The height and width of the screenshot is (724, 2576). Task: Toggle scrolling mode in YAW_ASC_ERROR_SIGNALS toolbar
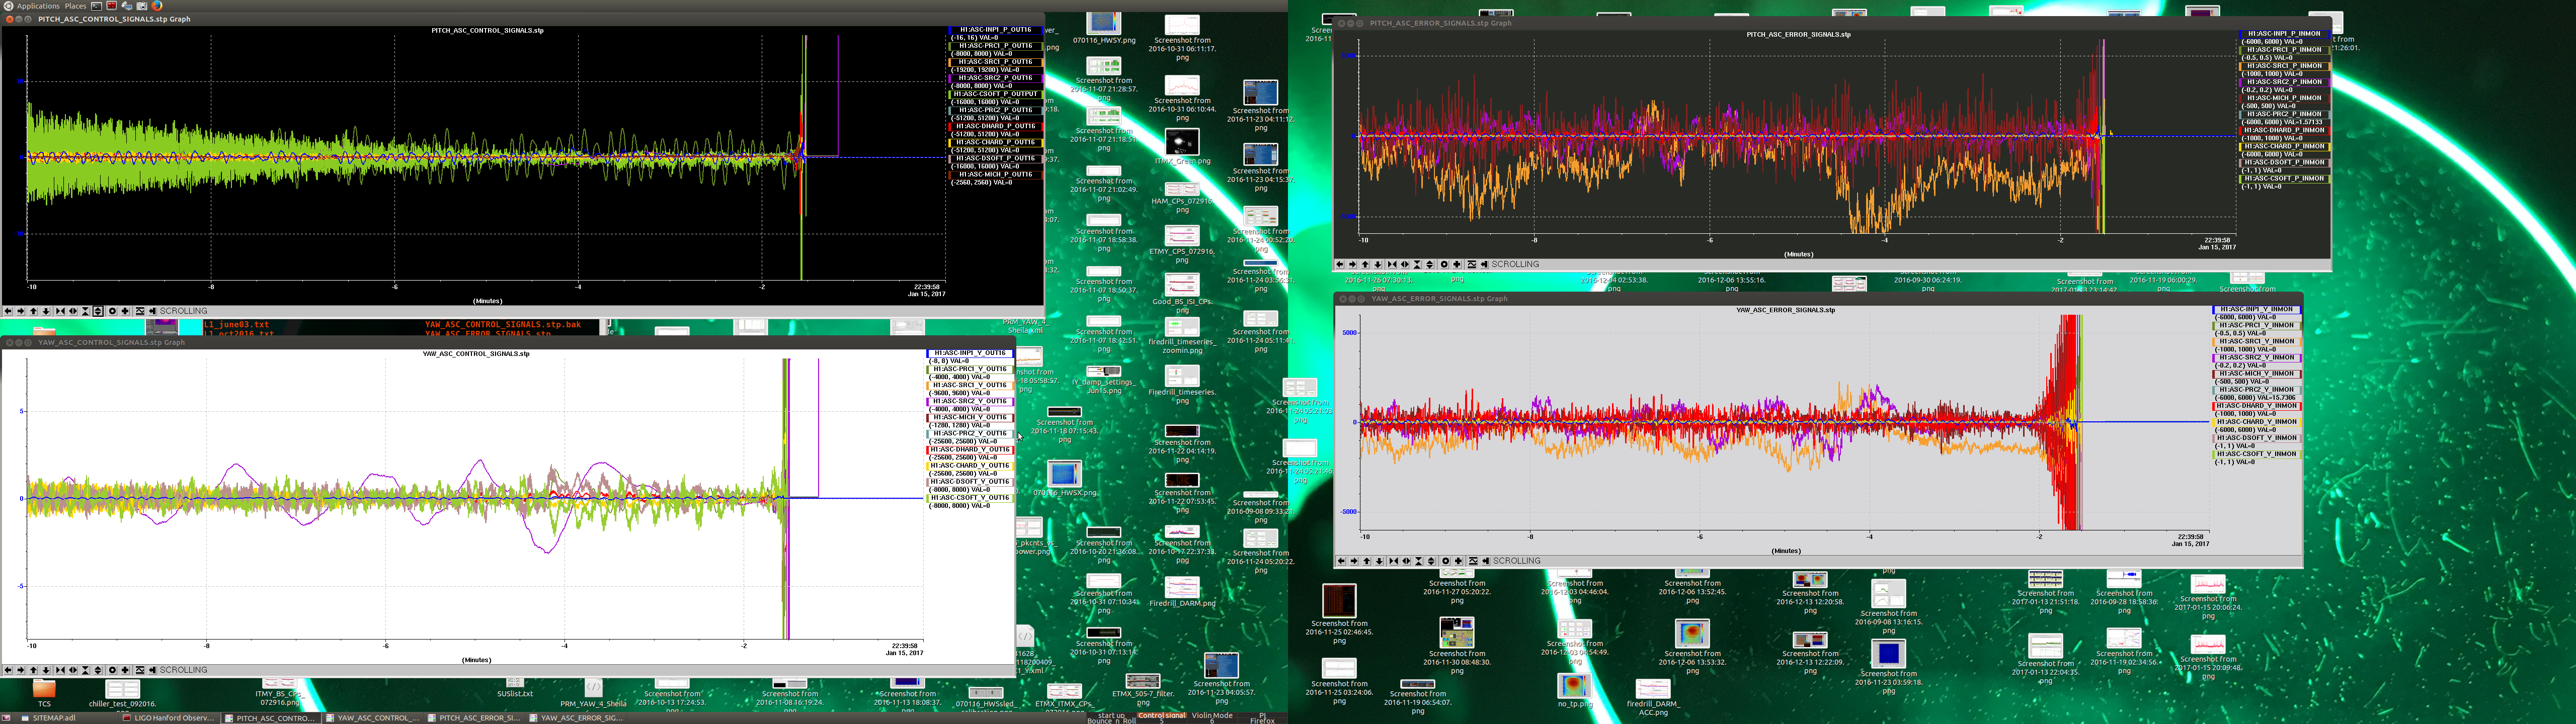[1486, 561]
